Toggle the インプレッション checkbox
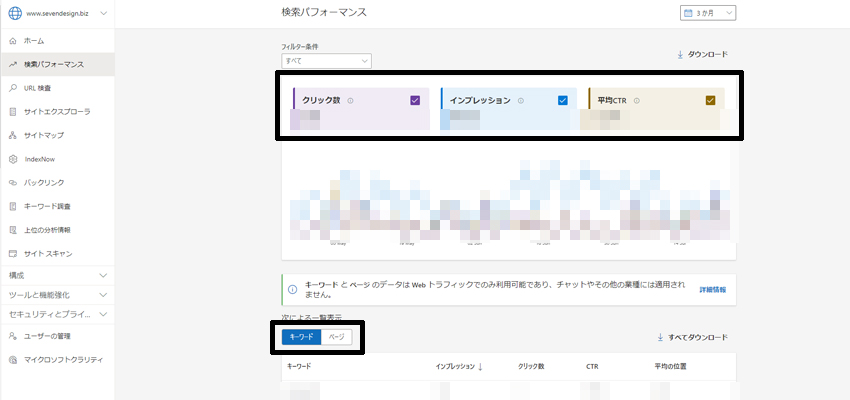This screenshot has height=400, width=850. pyautogui.click(x=563, y=100)
